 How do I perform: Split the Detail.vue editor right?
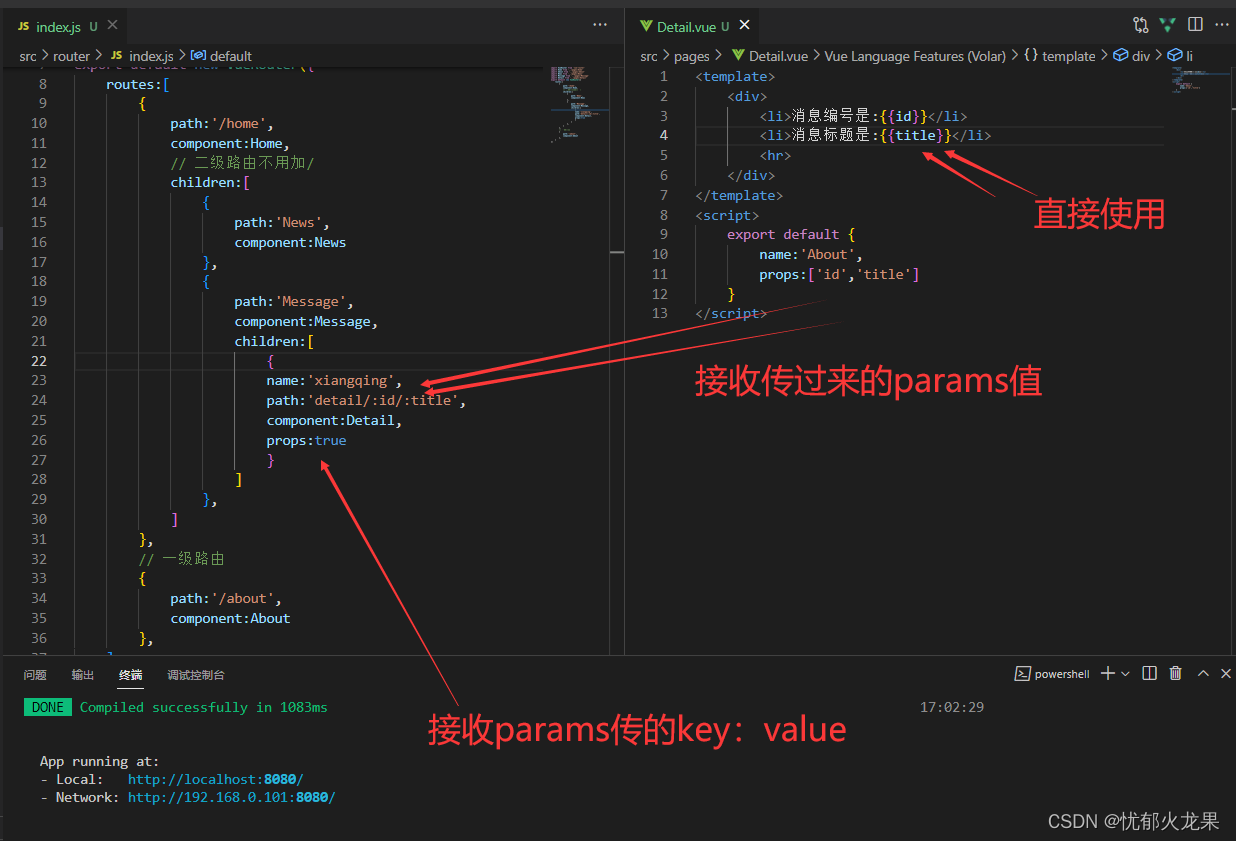coord(1195,25)
